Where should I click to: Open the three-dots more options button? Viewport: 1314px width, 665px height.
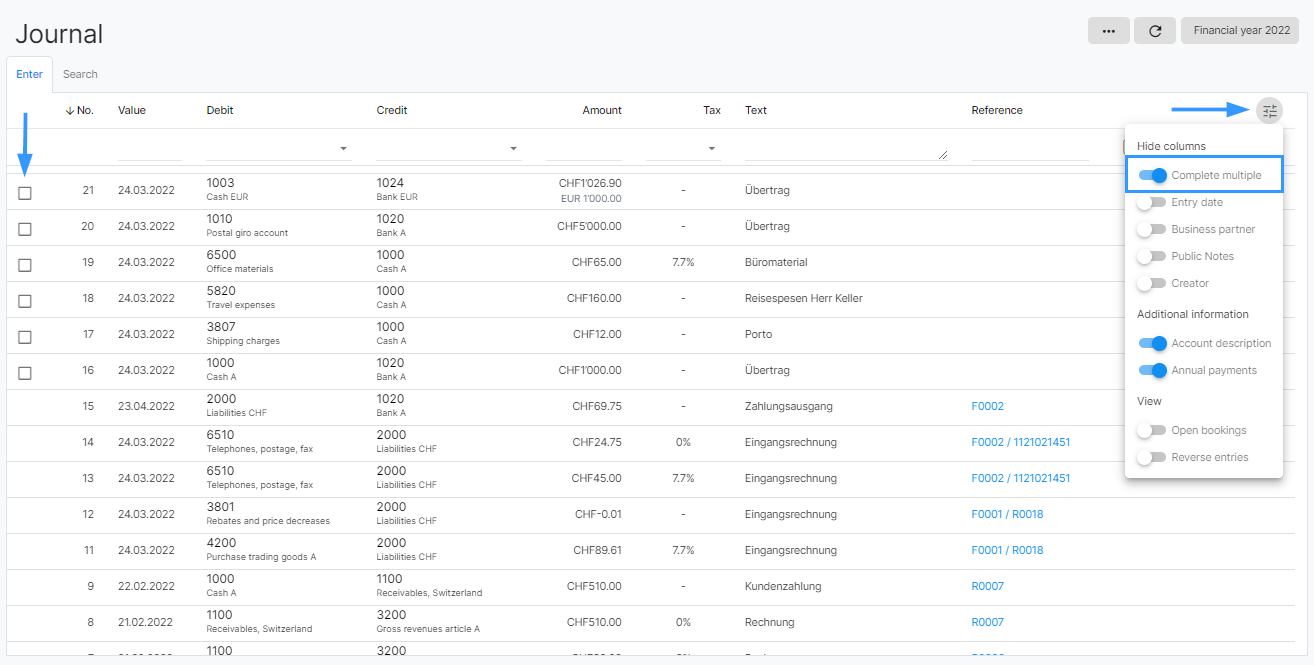point(1108,31)
